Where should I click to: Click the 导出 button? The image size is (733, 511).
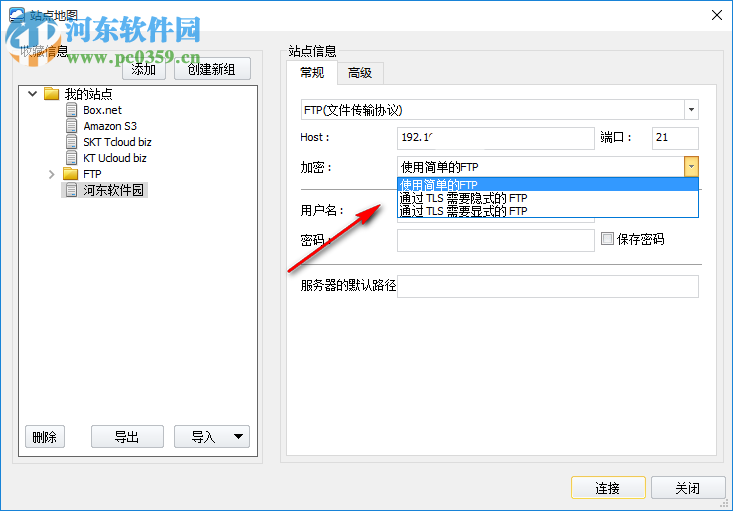click(127, 437)
